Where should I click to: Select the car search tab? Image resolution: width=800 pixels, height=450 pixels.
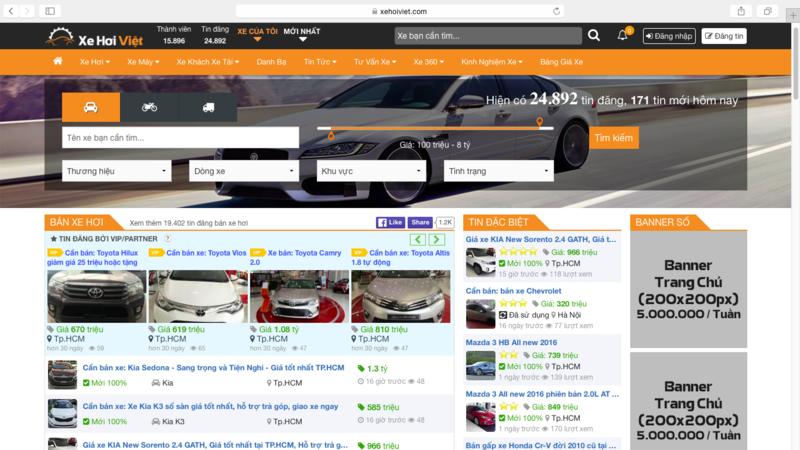tap(91, 107)
